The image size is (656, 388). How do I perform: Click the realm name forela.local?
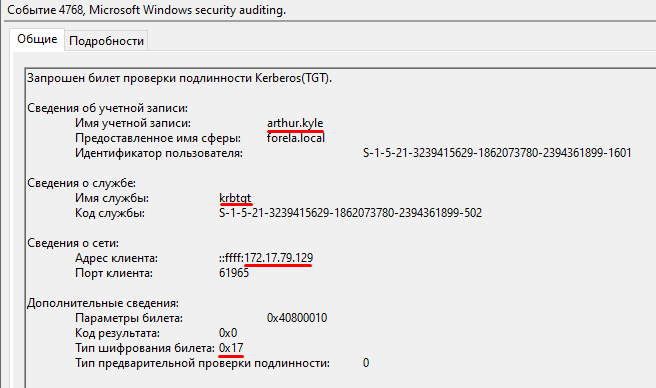pyautogui.click(x=296, y=138)
